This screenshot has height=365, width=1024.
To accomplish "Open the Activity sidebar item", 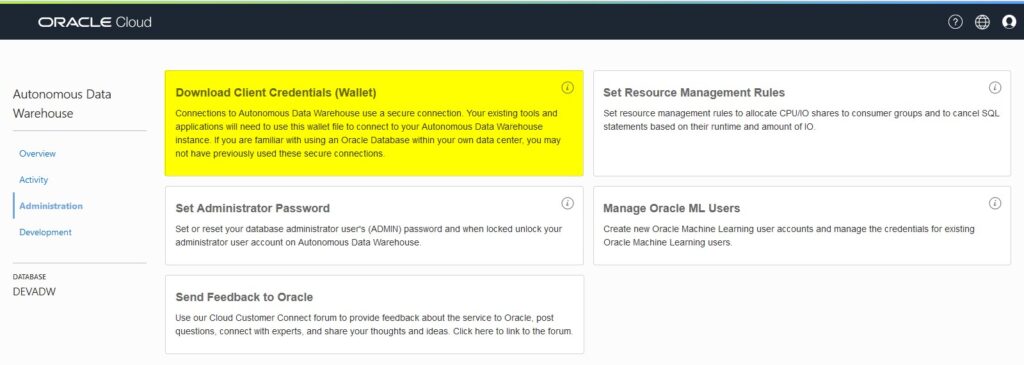I will [x=33, y=180].
